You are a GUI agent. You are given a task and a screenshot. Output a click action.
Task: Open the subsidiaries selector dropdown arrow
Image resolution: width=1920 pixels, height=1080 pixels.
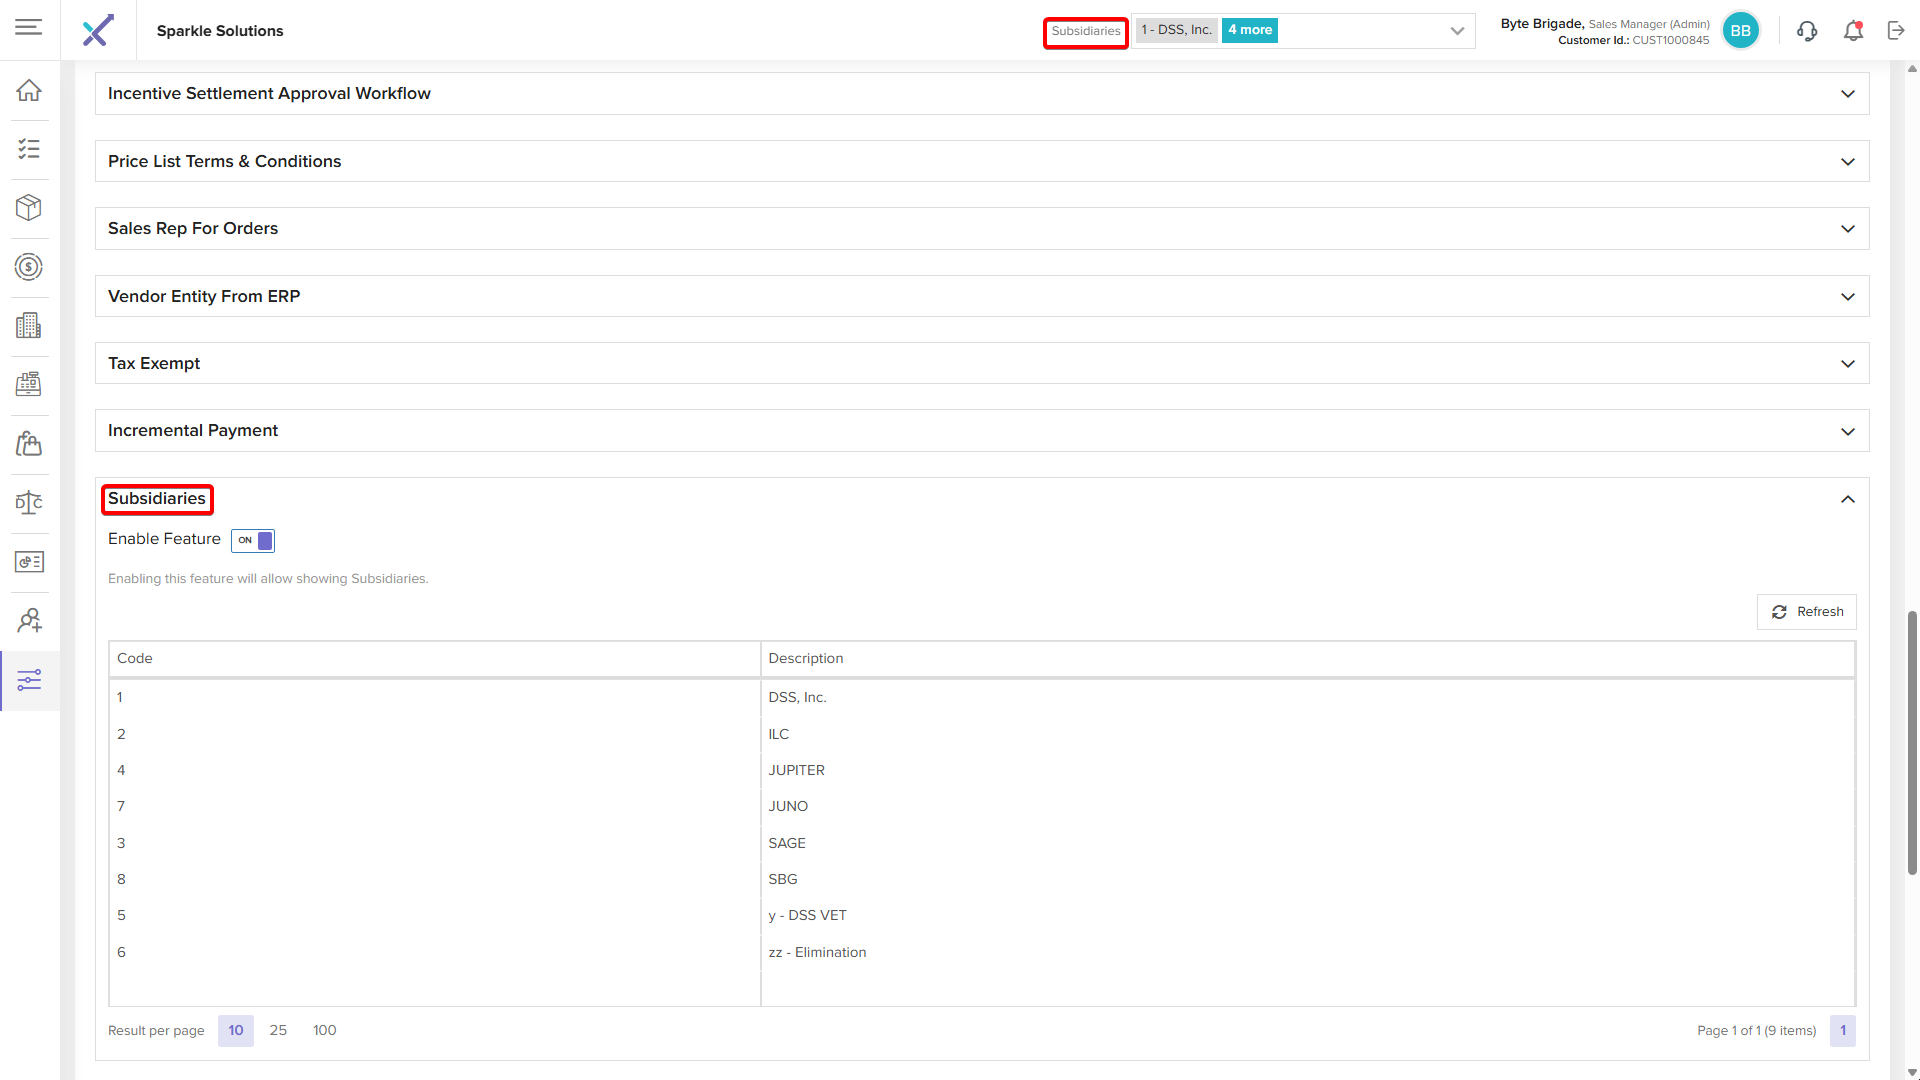tap(1457, 31)
